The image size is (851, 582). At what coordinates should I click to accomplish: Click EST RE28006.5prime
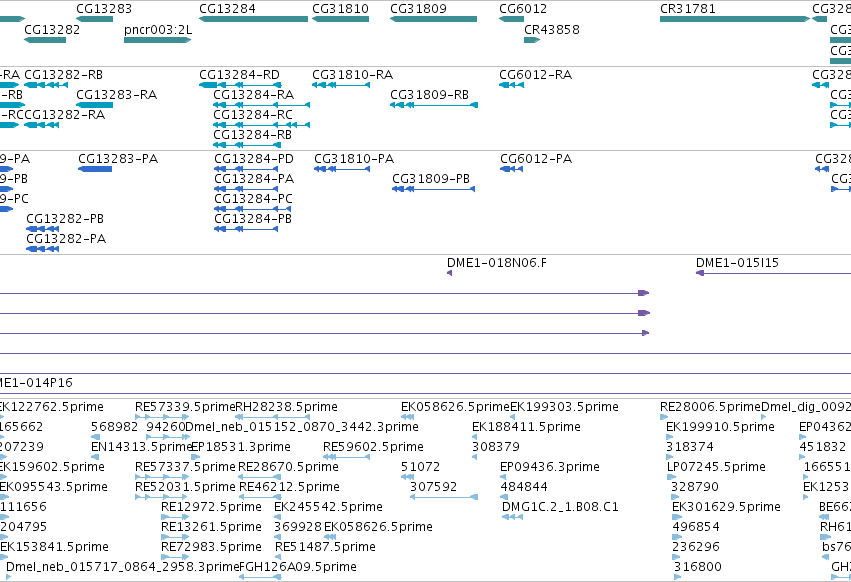click(710, 407)
